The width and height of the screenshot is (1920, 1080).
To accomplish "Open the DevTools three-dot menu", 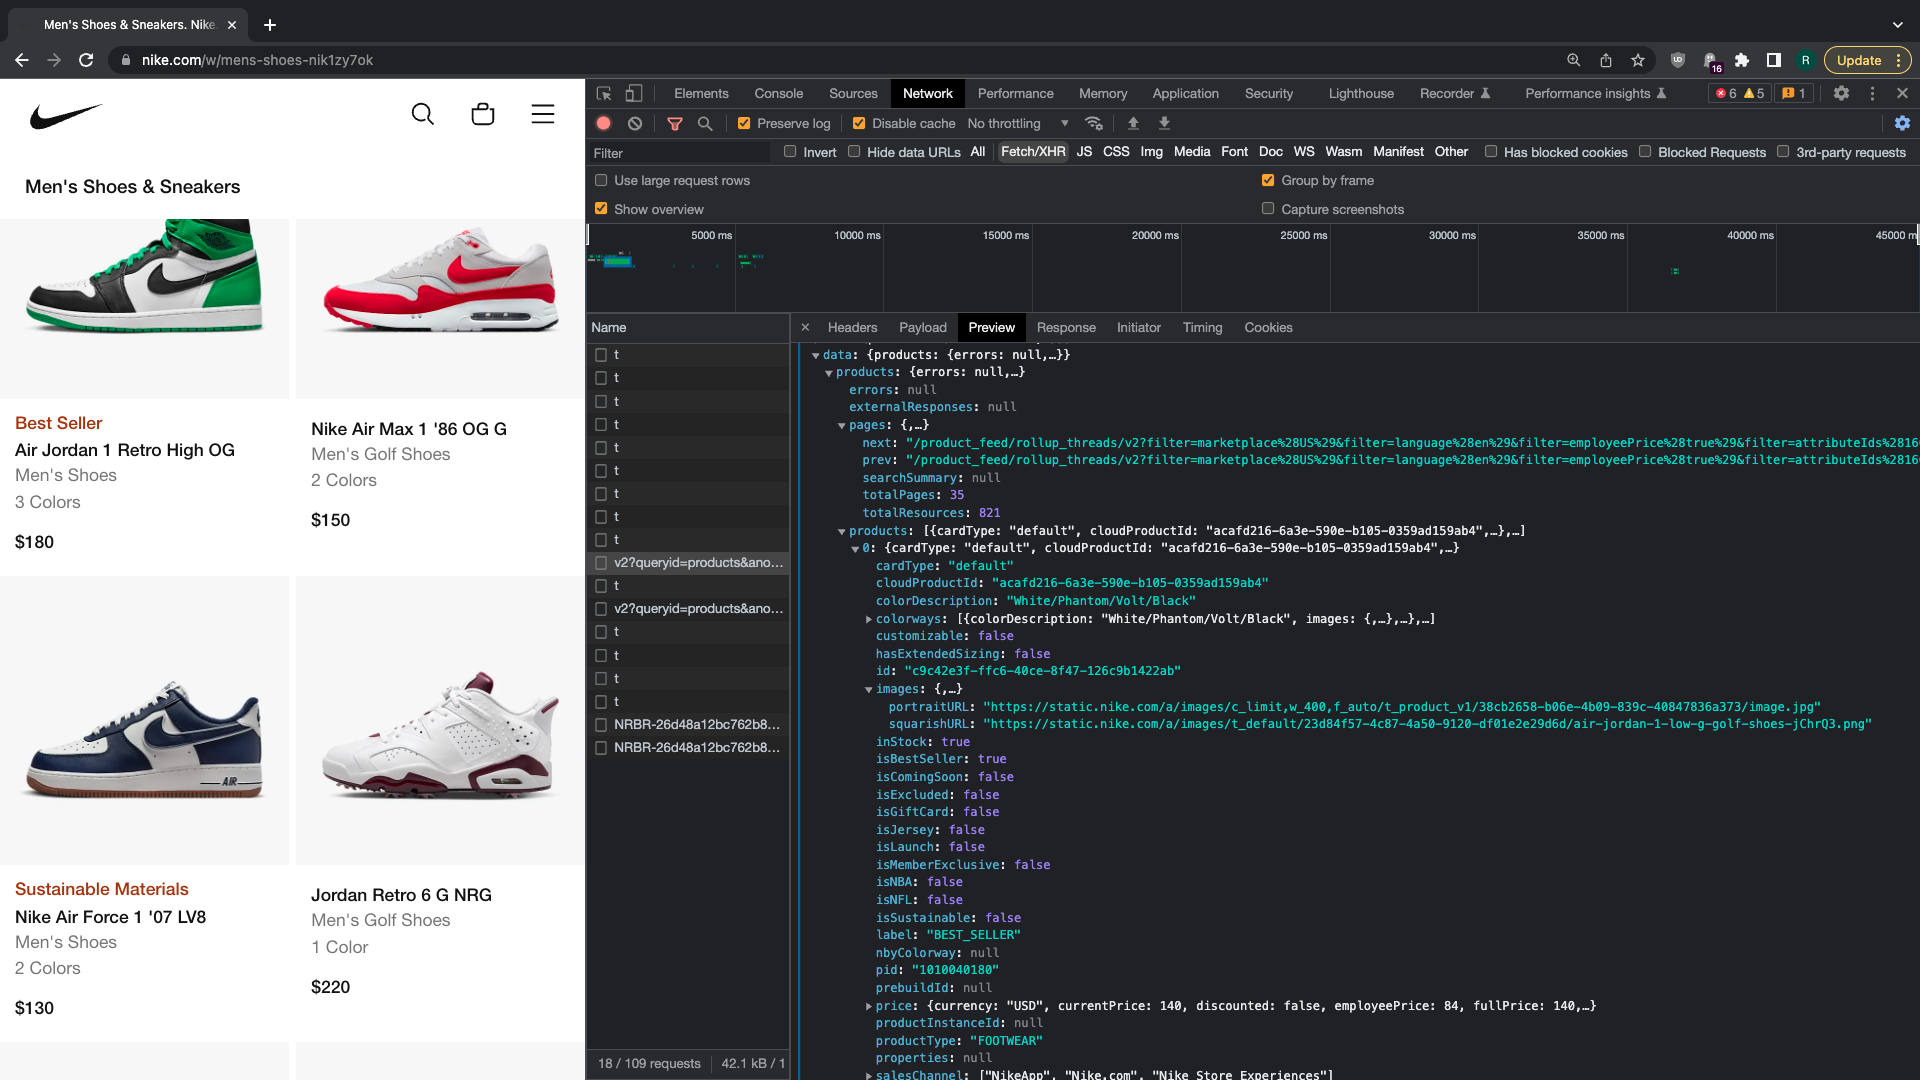I will click(1873, 93).
